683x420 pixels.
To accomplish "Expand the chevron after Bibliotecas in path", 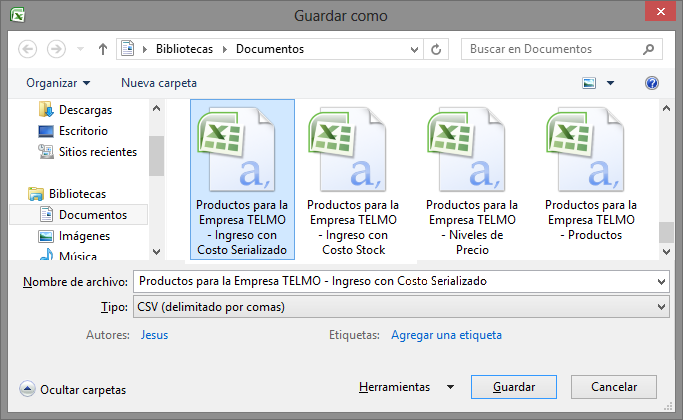I will click(225, 49).
